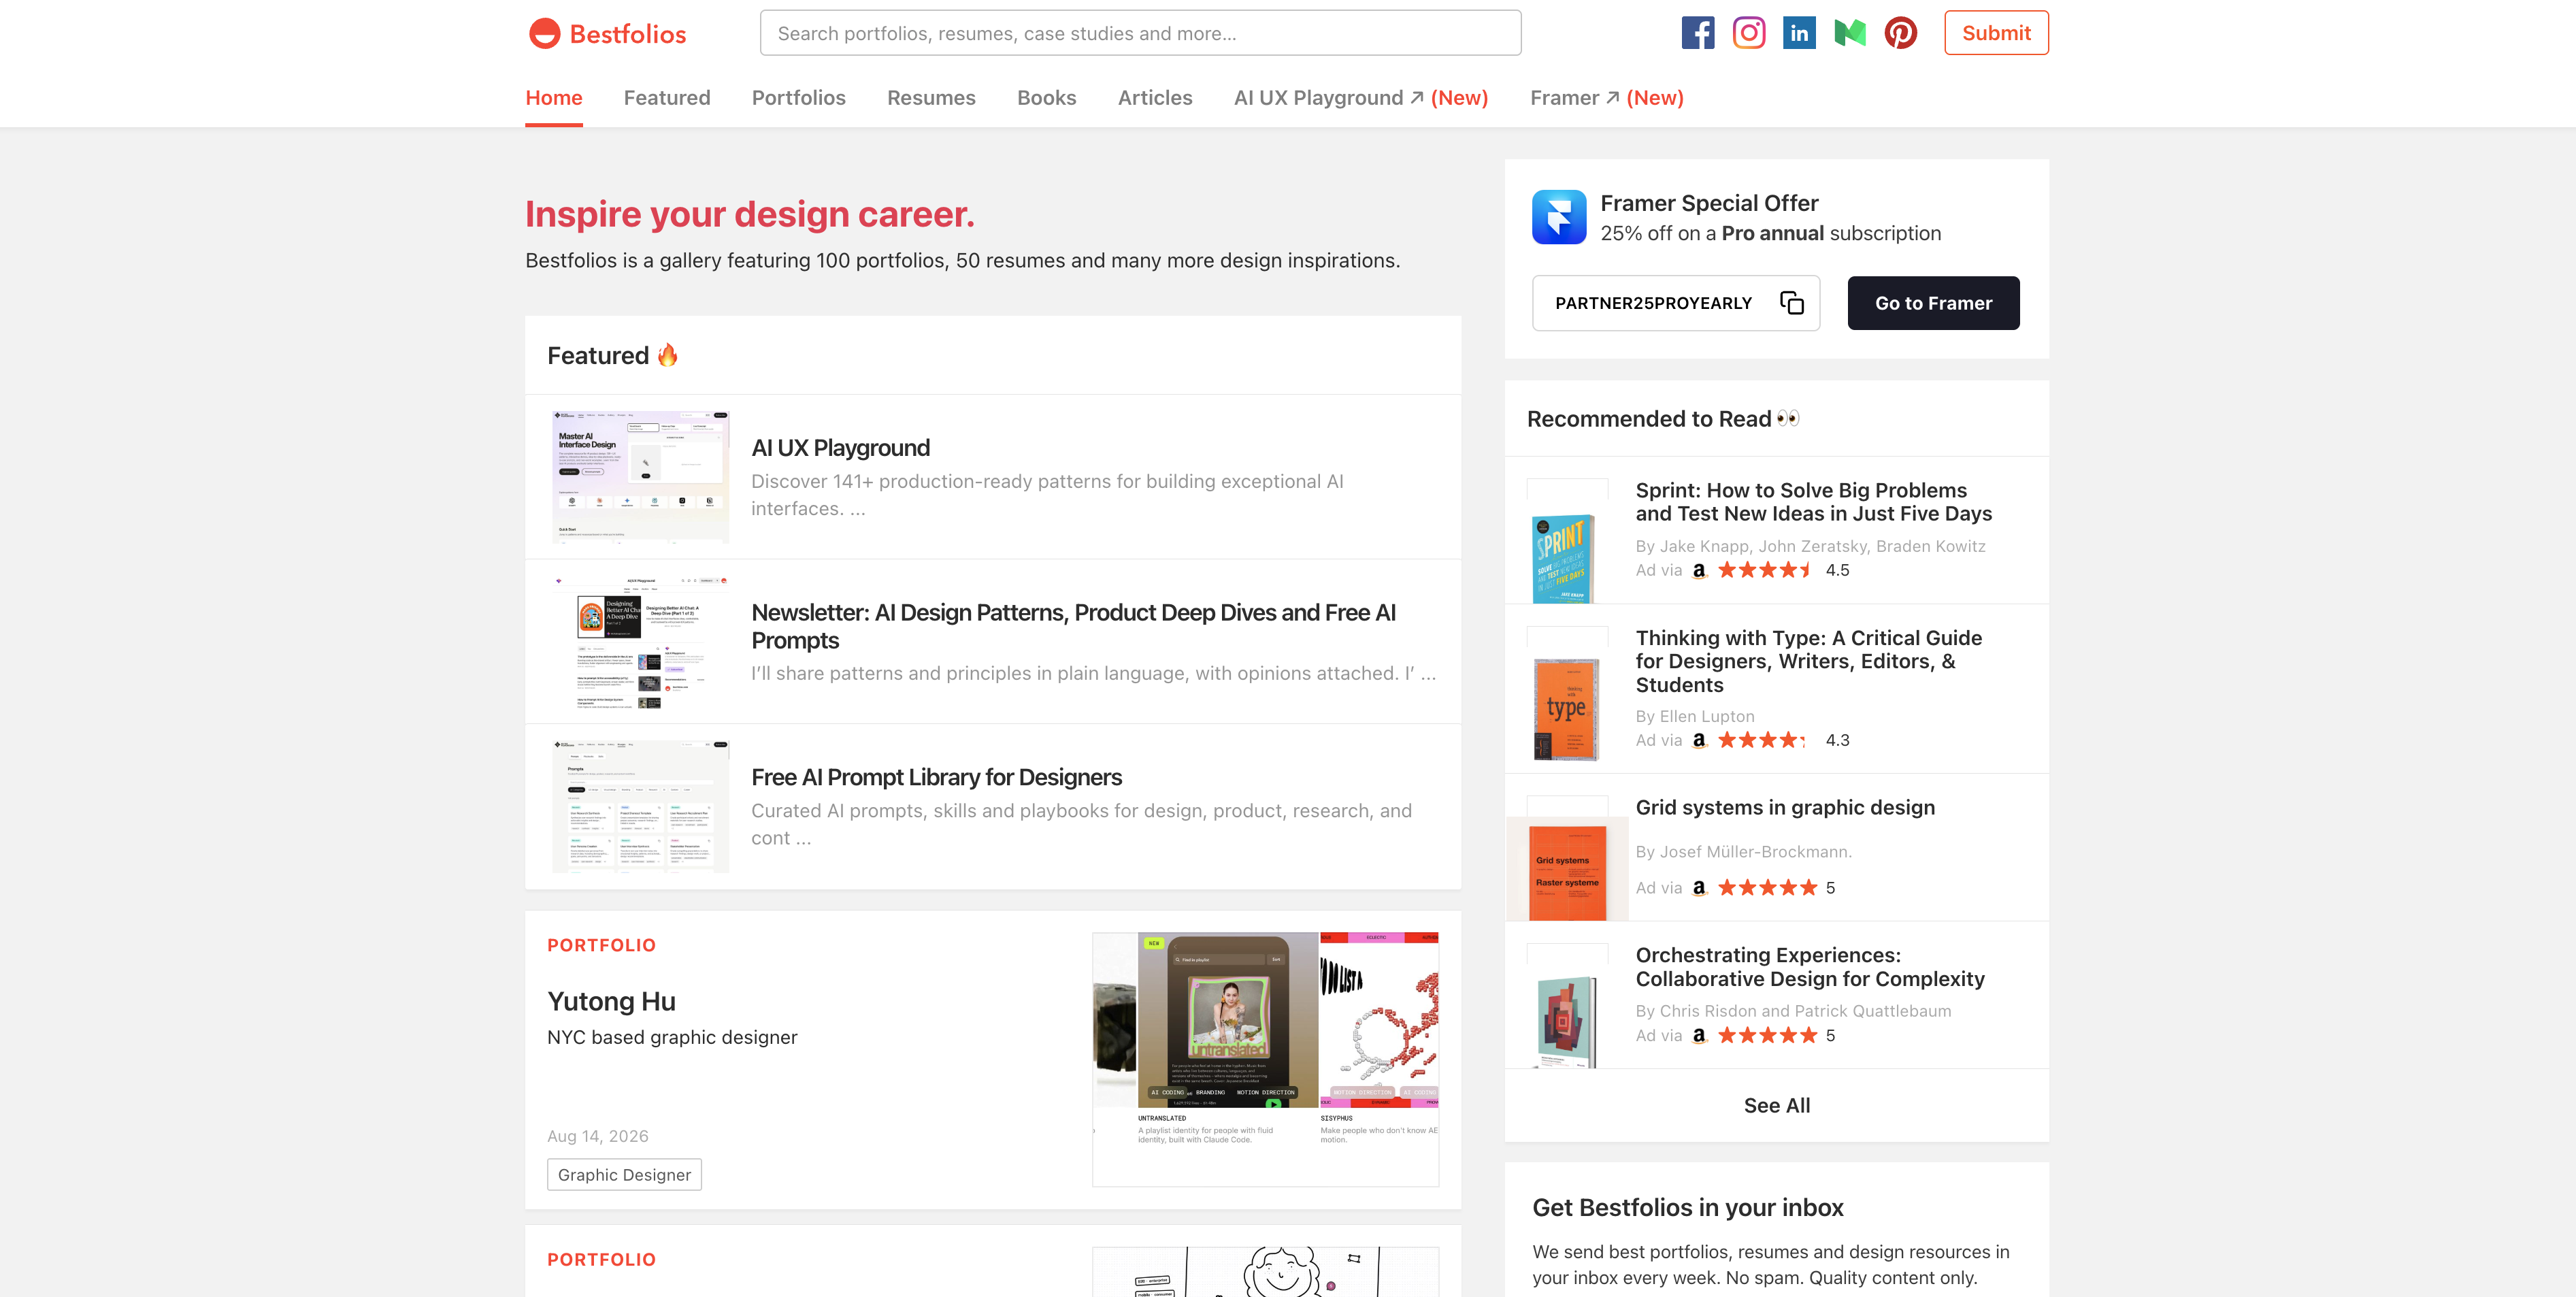Click the Orchestrating Experiences book cover

pos(1566,1021)
